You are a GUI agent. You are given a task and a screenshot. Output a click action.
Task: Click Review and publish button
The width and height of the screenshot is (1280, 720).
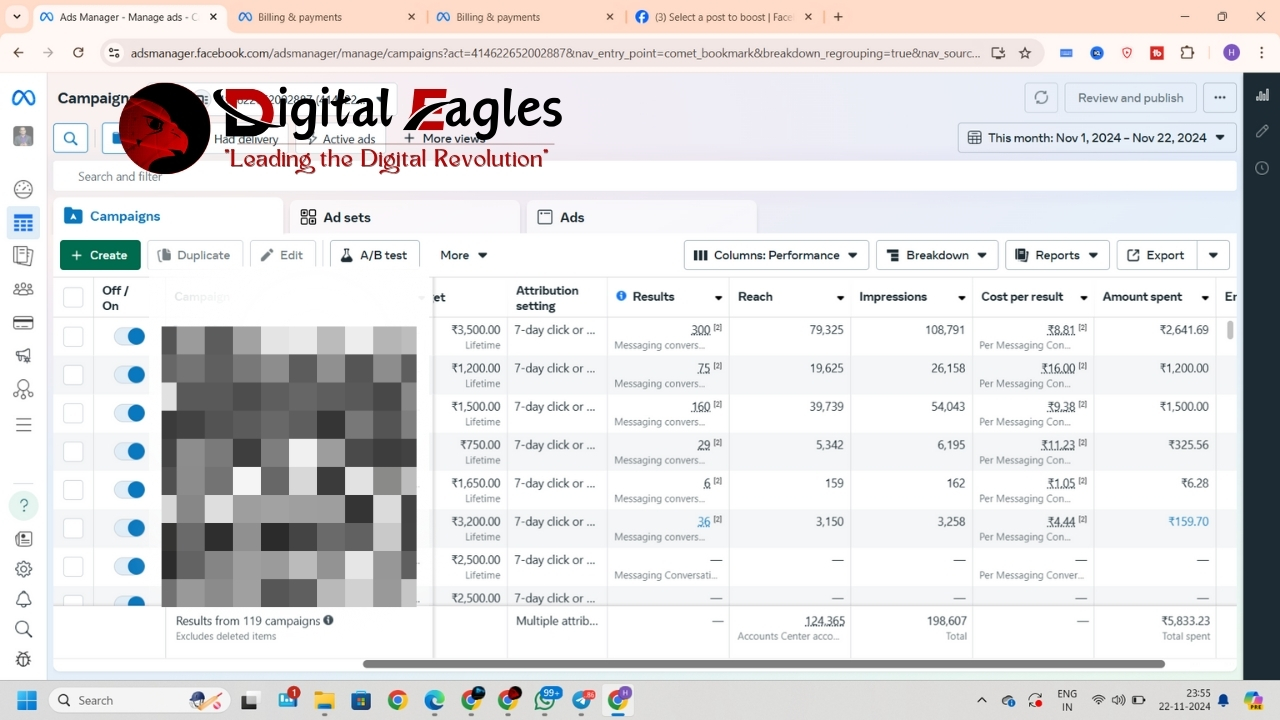click(x=1130, y=98)
